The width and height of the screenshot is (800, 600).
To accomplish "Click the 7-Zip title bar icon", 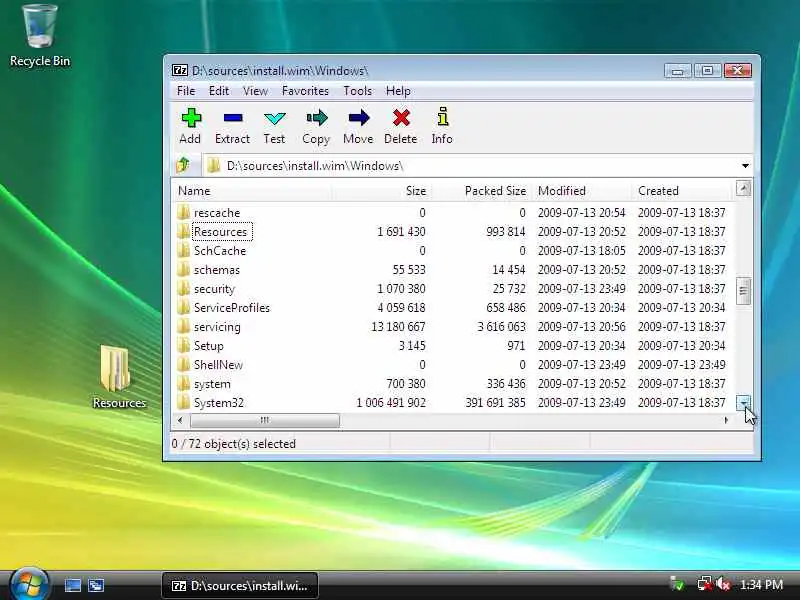I will click(x=180, y=70).
